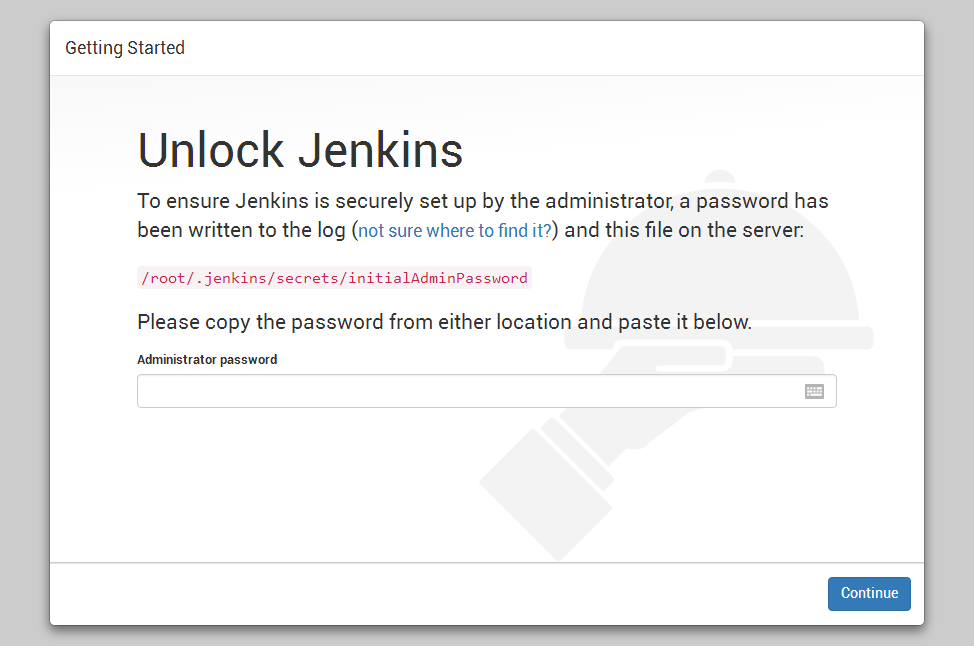
Task: Click blank white area below the password field
Action: (x=300, y=480)
